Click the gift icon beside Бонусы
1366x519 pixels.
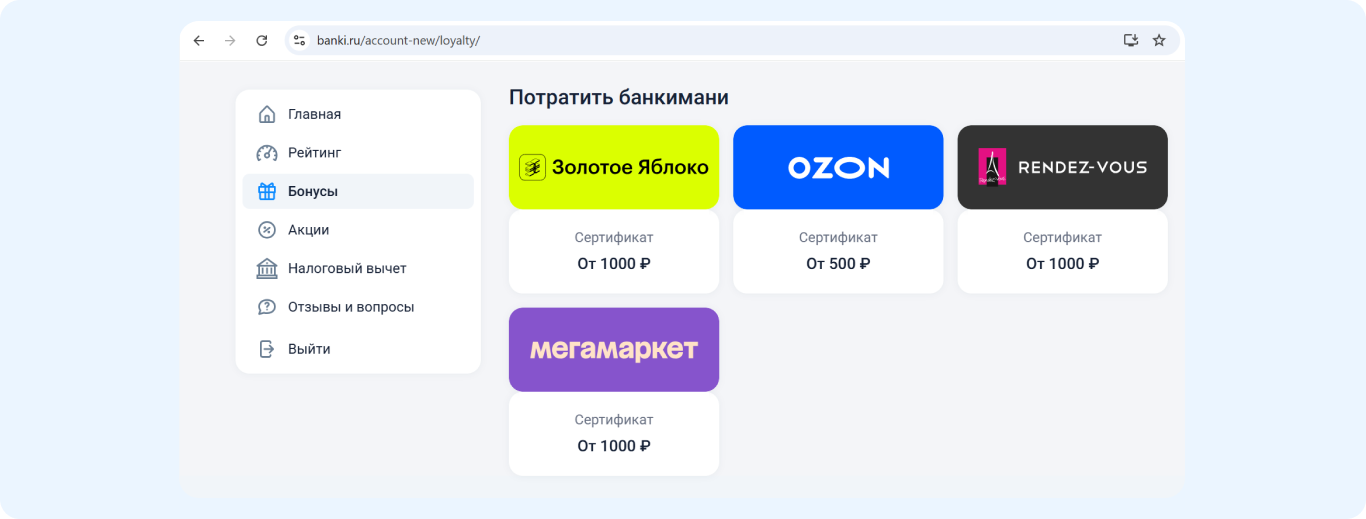coord(267,191)
